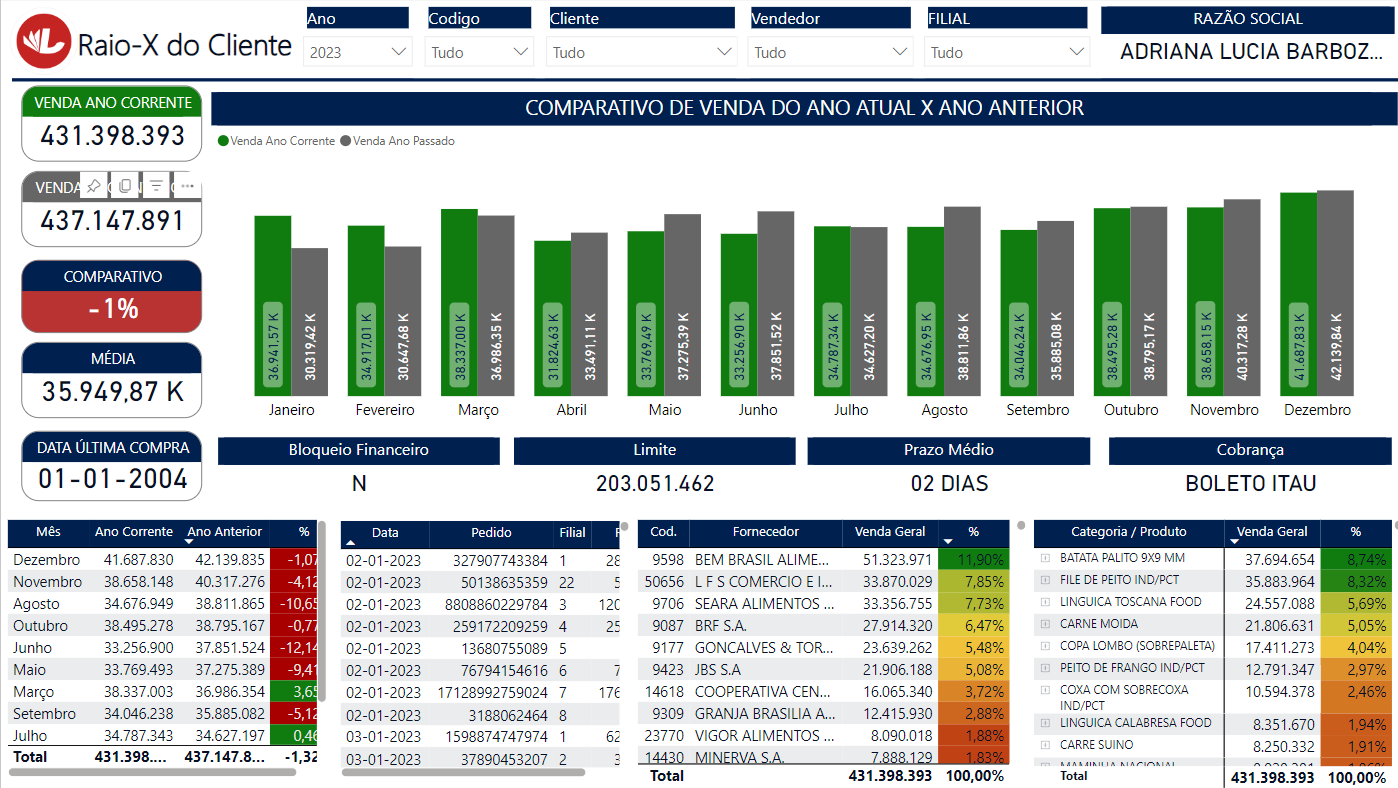Expand LINGUICA TOSCANA FOOD row
Image resolution: width=1398 pixels, height=788 pixels.
tap(1045, 602)
